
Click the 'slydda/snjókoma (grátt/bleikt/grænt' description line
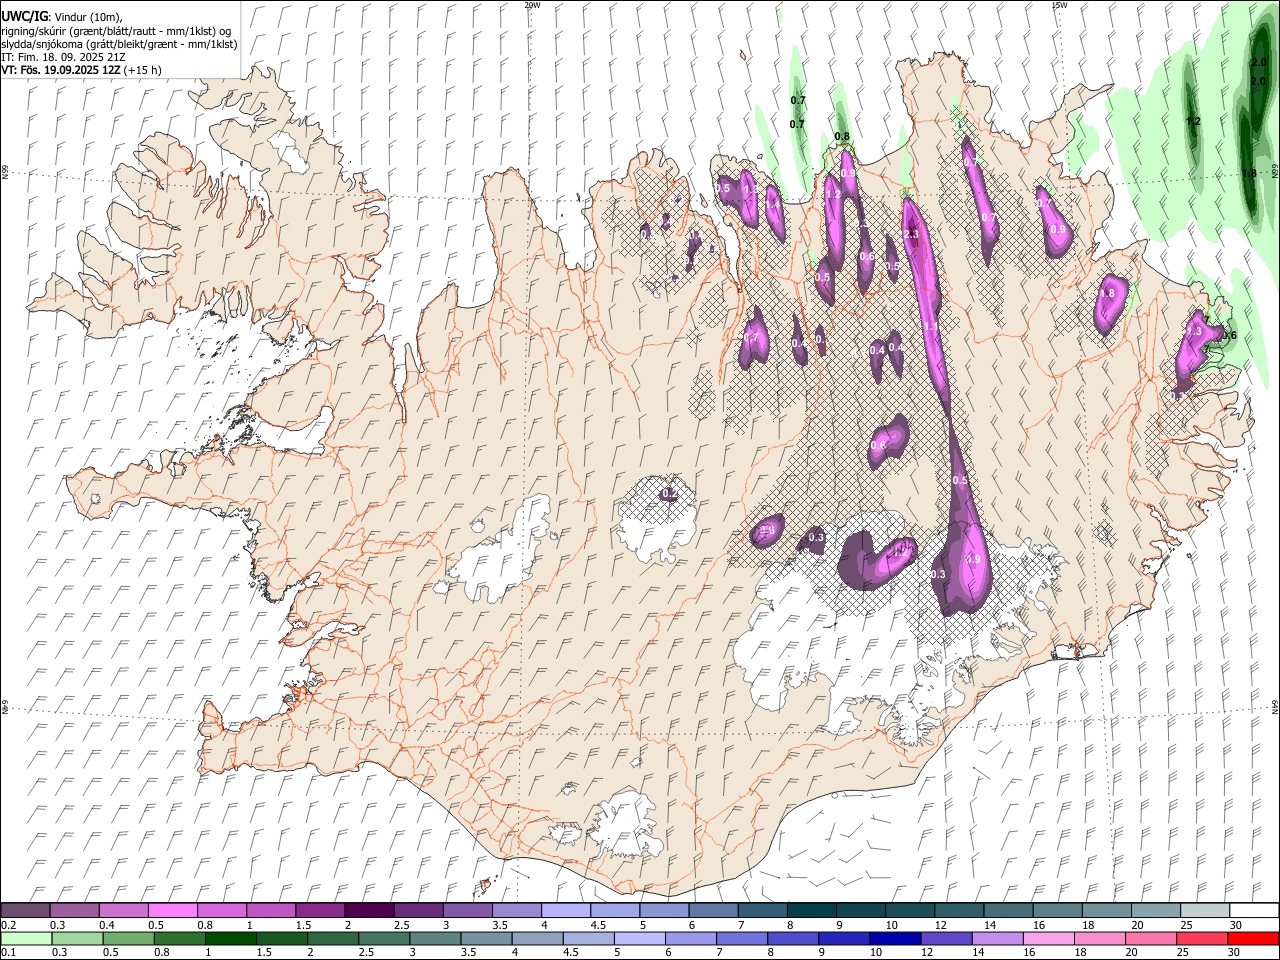[x=119, y=44]
